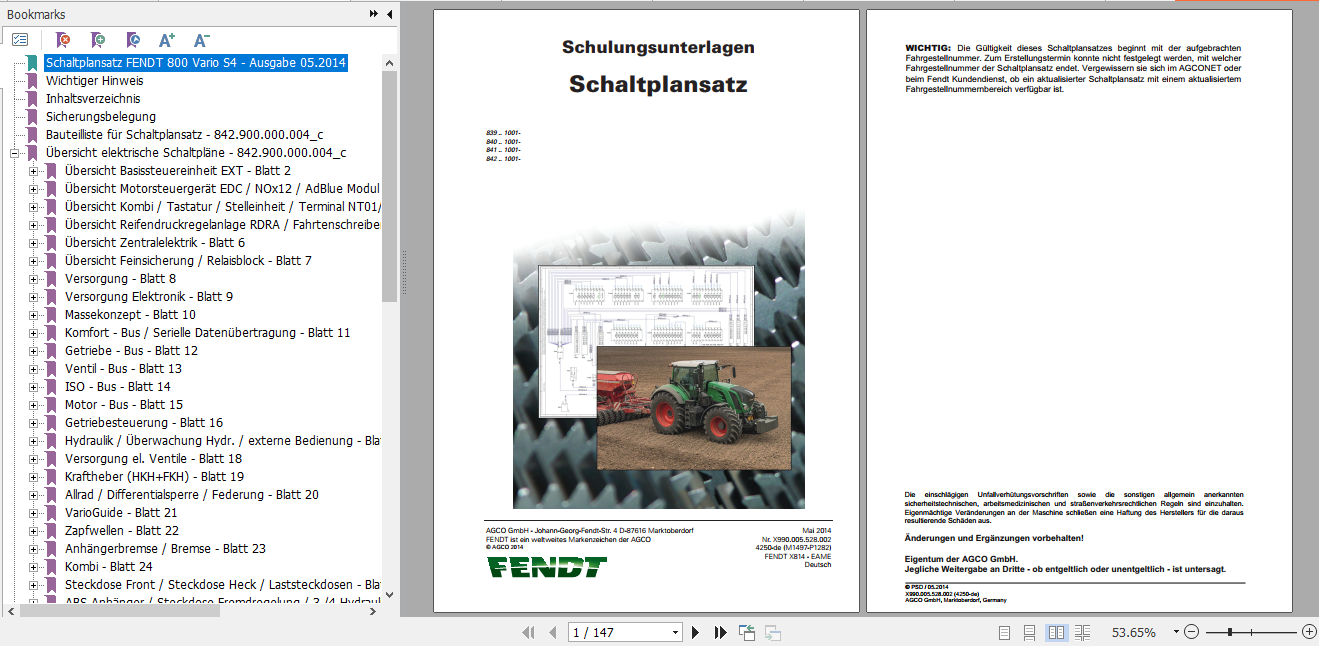This screenshot has width=1319, height=646.
Task: Click the next view icon
Action: [x=772, y=632]
